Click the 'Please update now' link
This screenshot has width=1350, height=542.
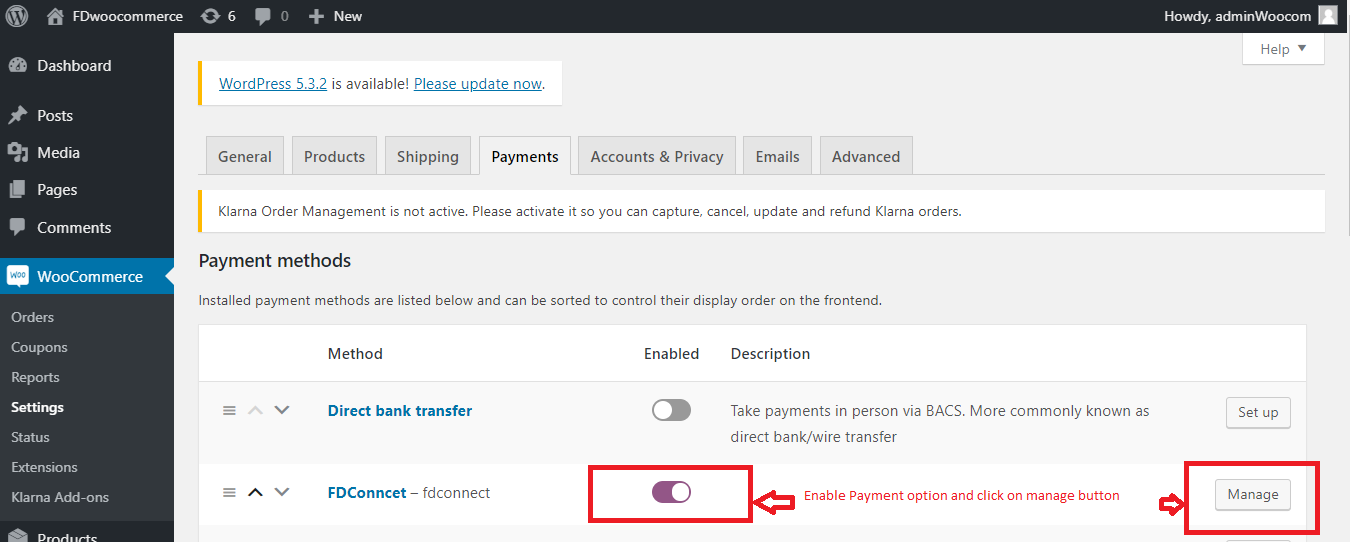(478, 84)
